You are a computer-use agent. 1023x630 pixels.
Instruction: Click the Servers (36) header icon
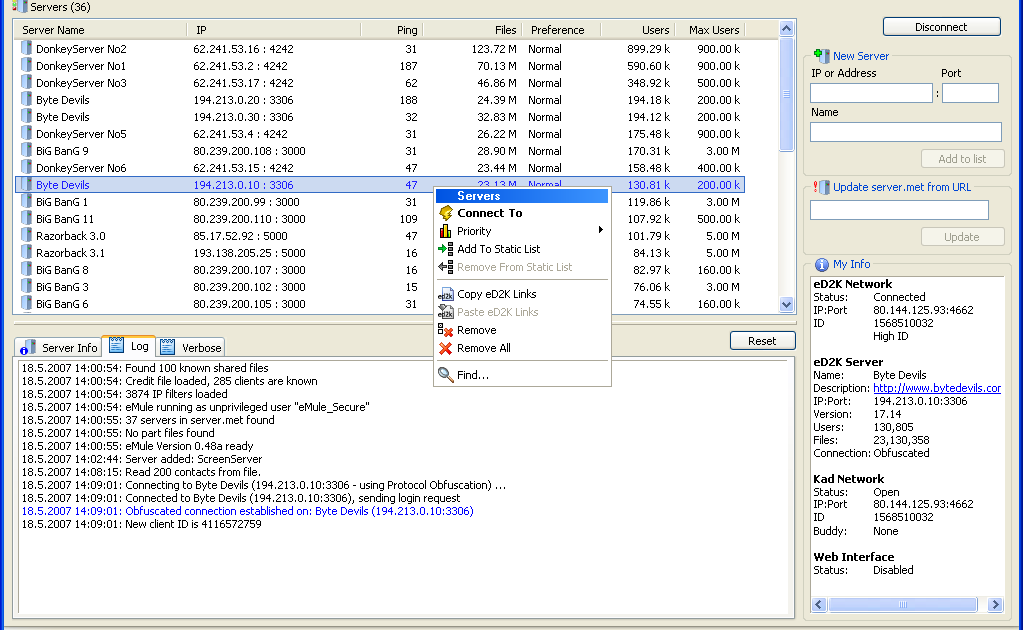point(20,7)
